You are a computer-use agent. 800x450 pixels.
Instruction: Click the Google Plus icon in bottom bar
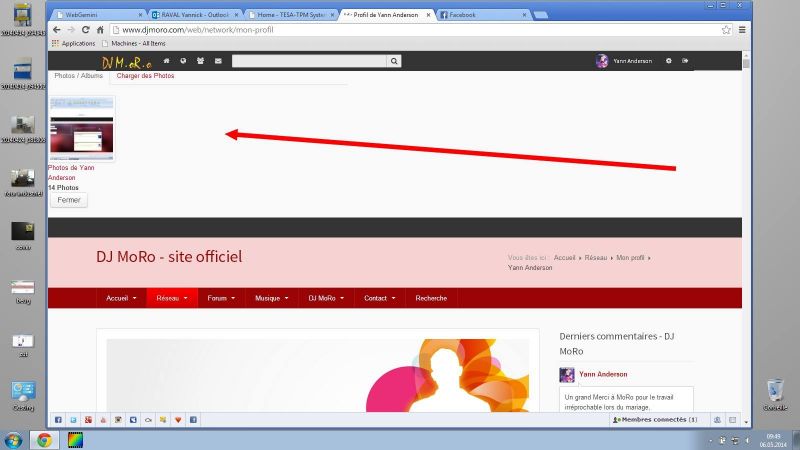pos(88,420)
